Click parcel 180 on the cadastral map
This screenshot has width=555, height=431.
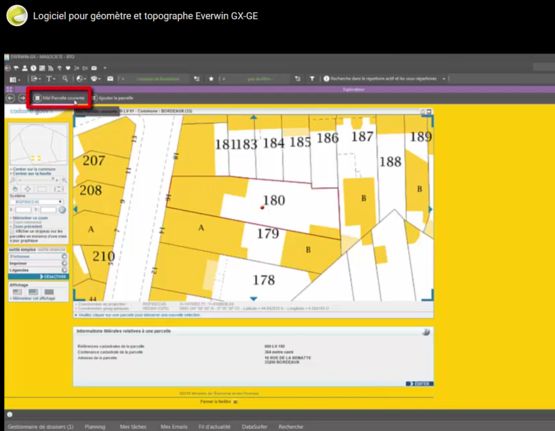click(274, 201)
